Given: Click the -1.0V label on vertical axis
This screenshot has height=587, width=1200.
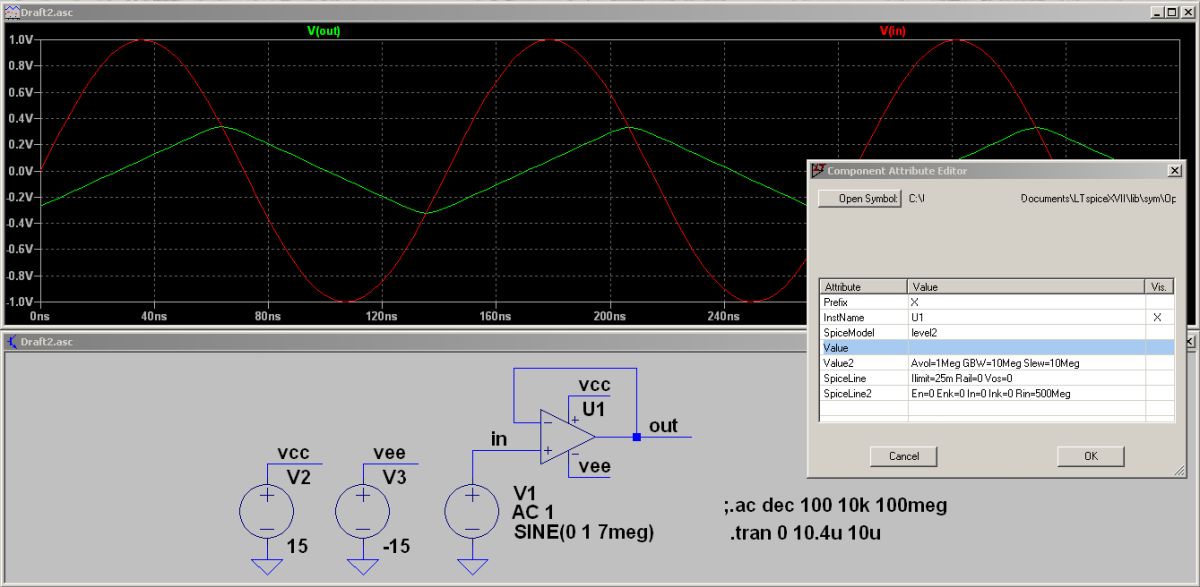Looking at the screenshot, I should (19, 301).
